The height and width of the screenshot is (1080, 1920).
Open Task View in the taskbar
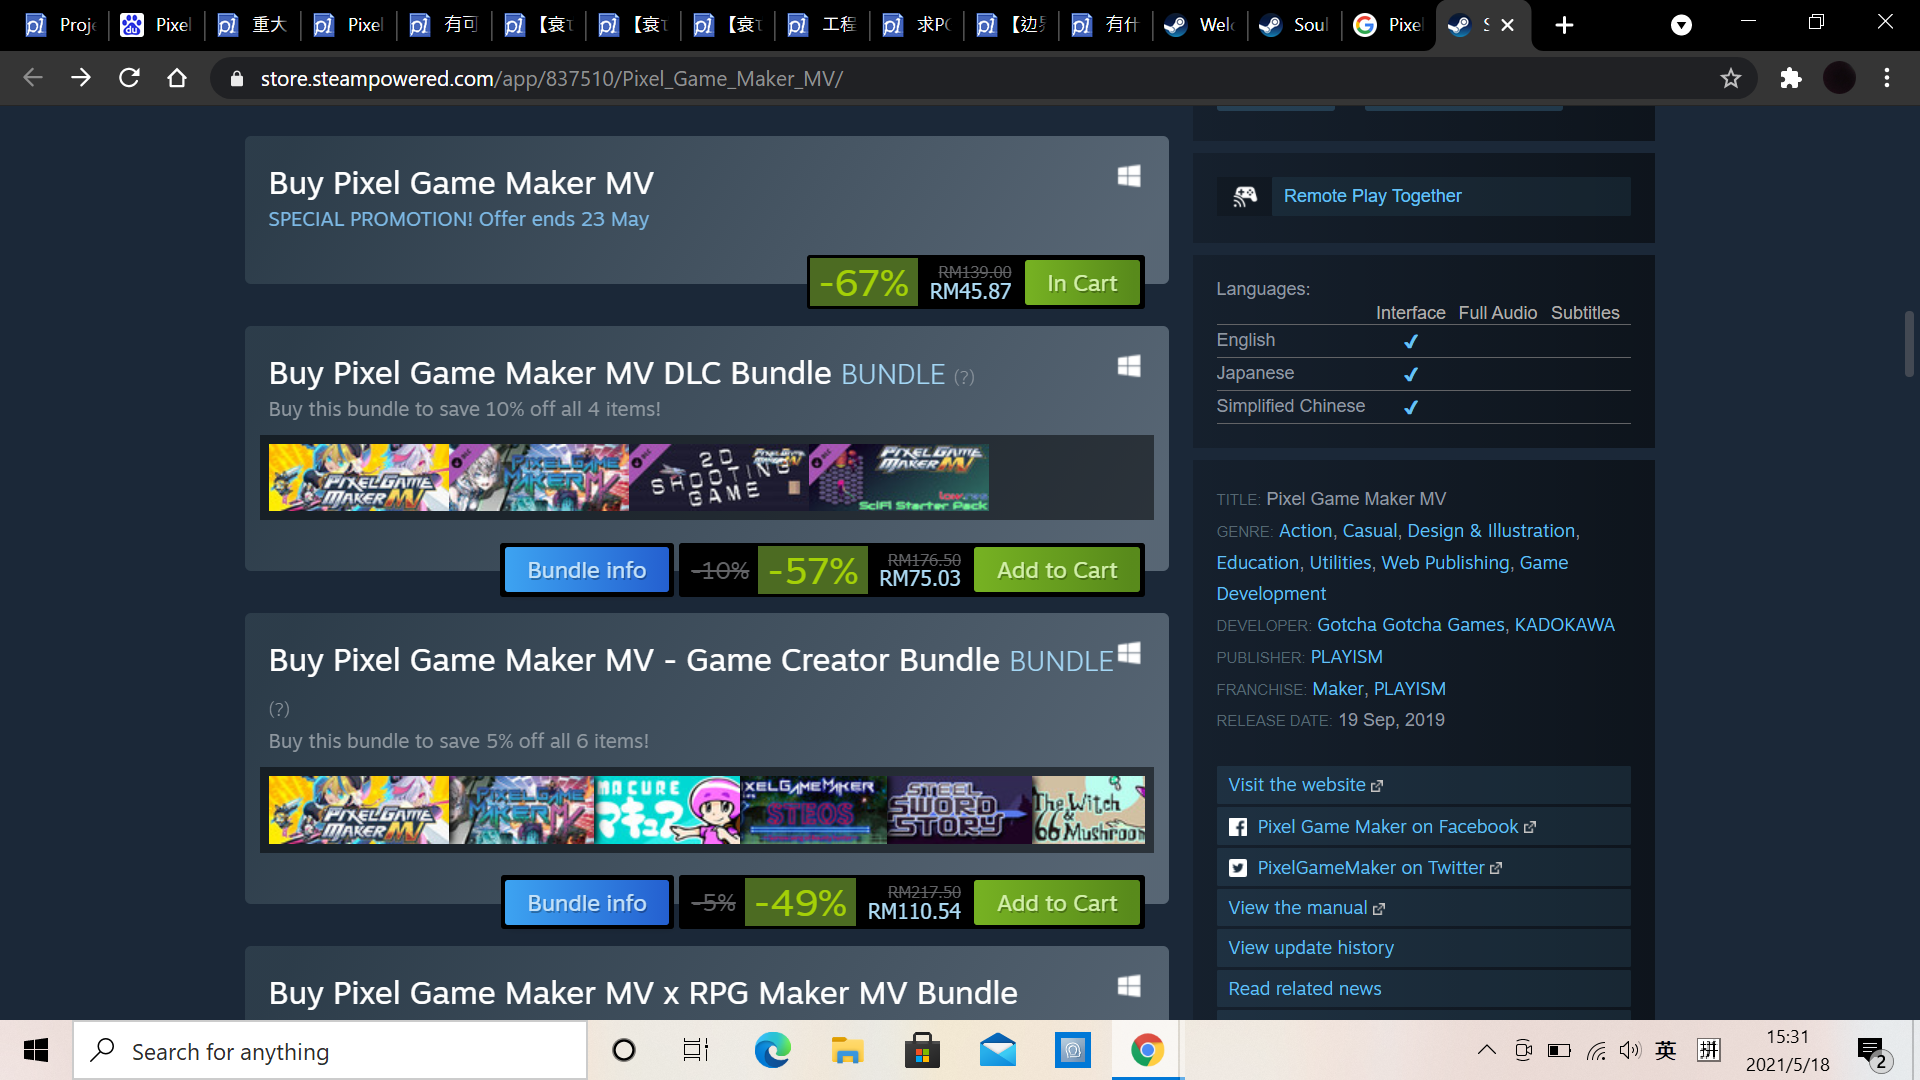pos(696,1050)
